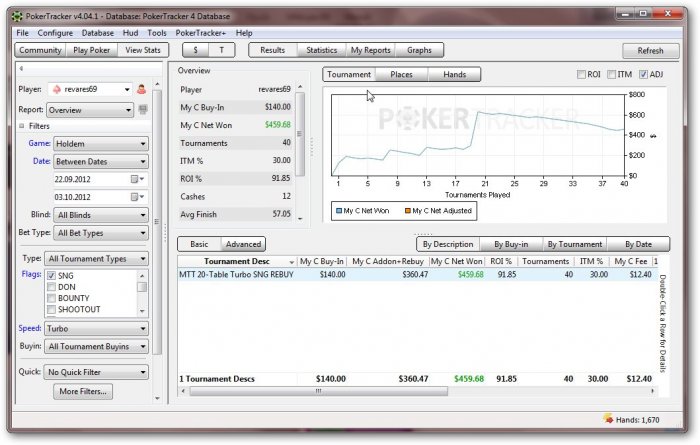
Task: Click the hands status icon in status bar
Action: tap(608, 419)
